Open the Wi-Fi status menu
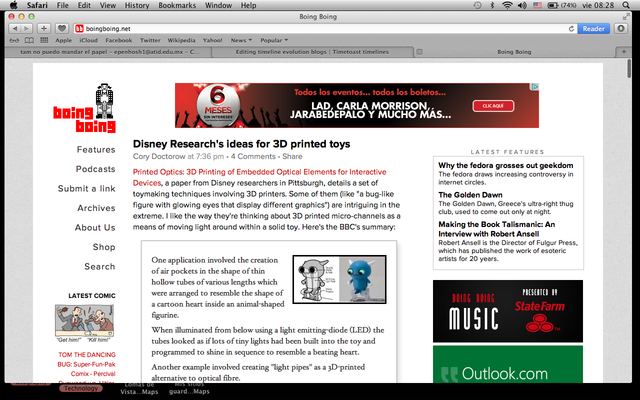Image resolution: width=640 pixels, height=400 pixels. 507,5
